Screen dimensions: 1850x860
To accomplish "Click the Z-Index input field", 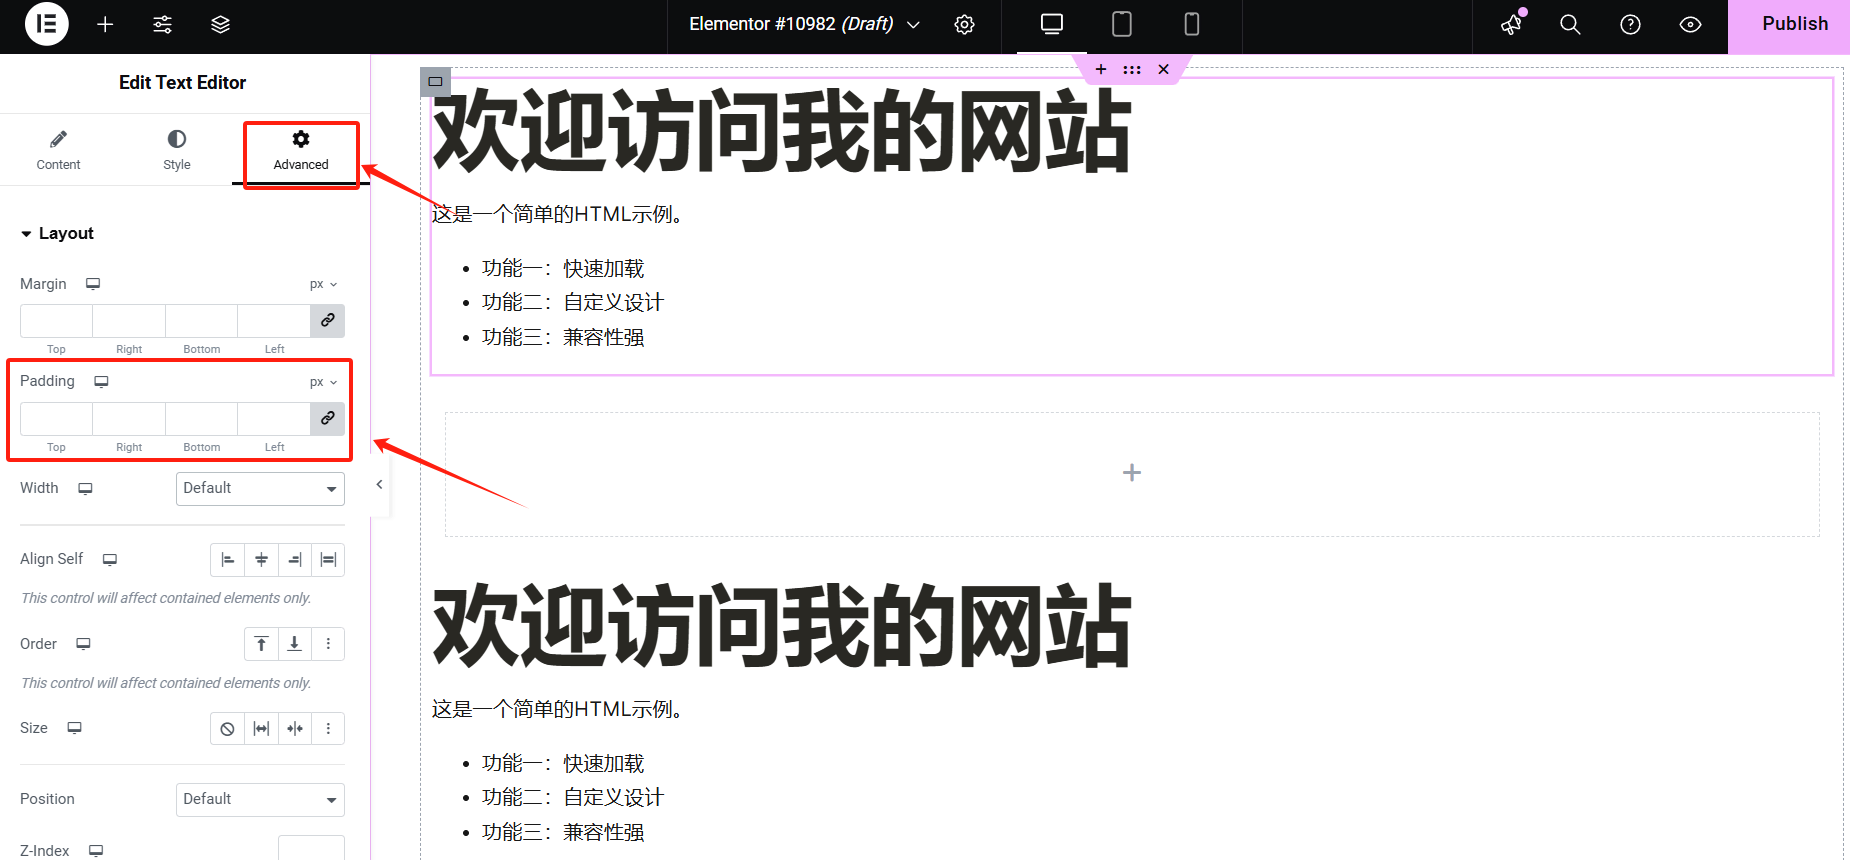I will (311, 848).
